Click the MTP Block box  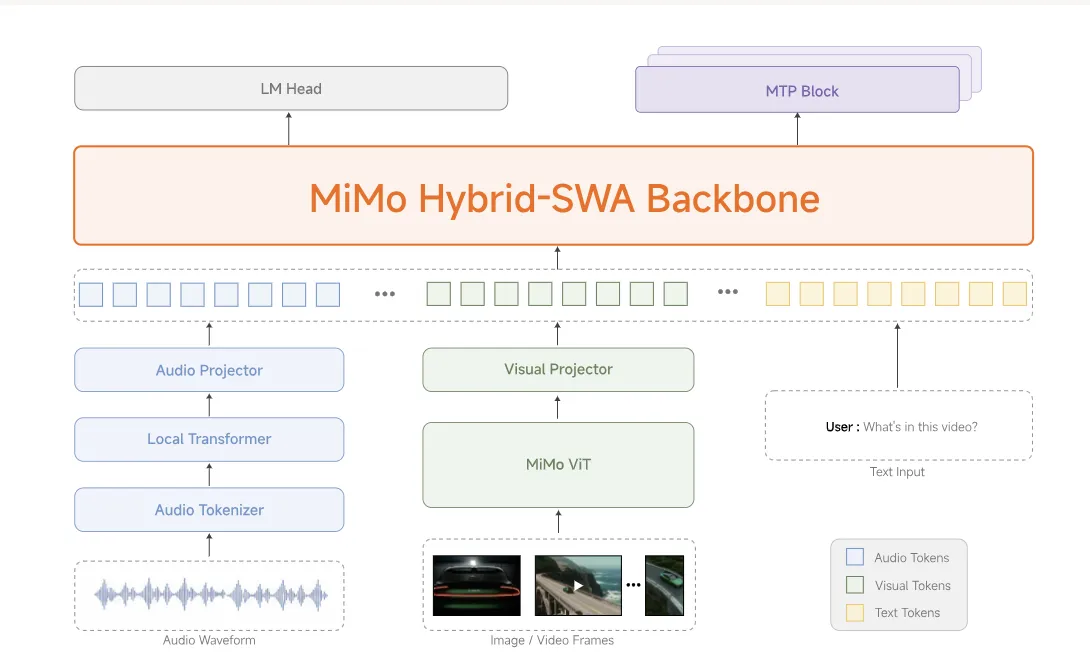click(797, 91)
